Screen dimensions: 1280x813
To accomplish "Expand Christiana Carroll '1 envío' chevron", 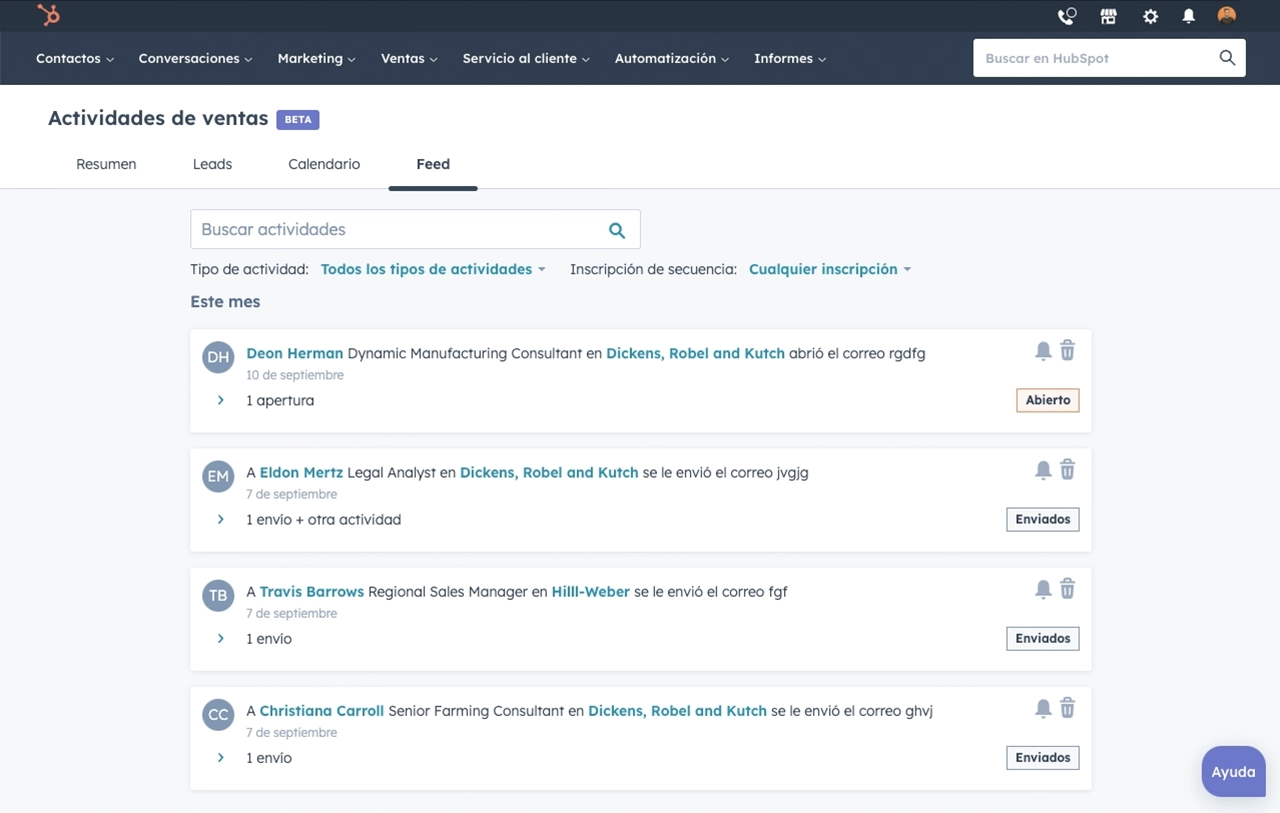I will (x=221, y=758).
